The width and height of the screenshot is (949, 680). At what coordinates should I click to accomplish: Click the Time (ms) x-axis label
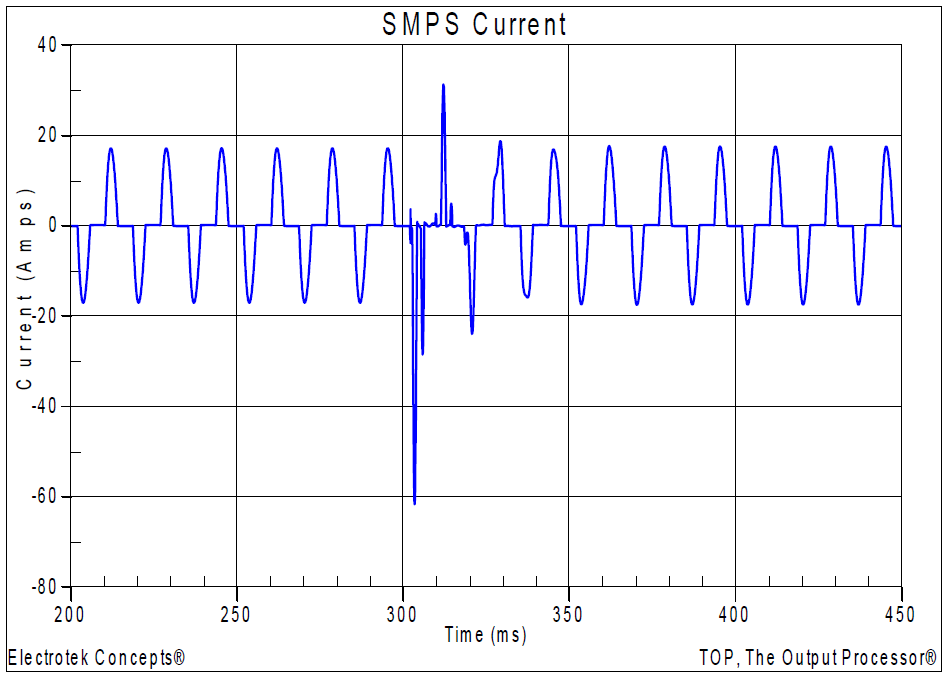click(x=485, y=635)
